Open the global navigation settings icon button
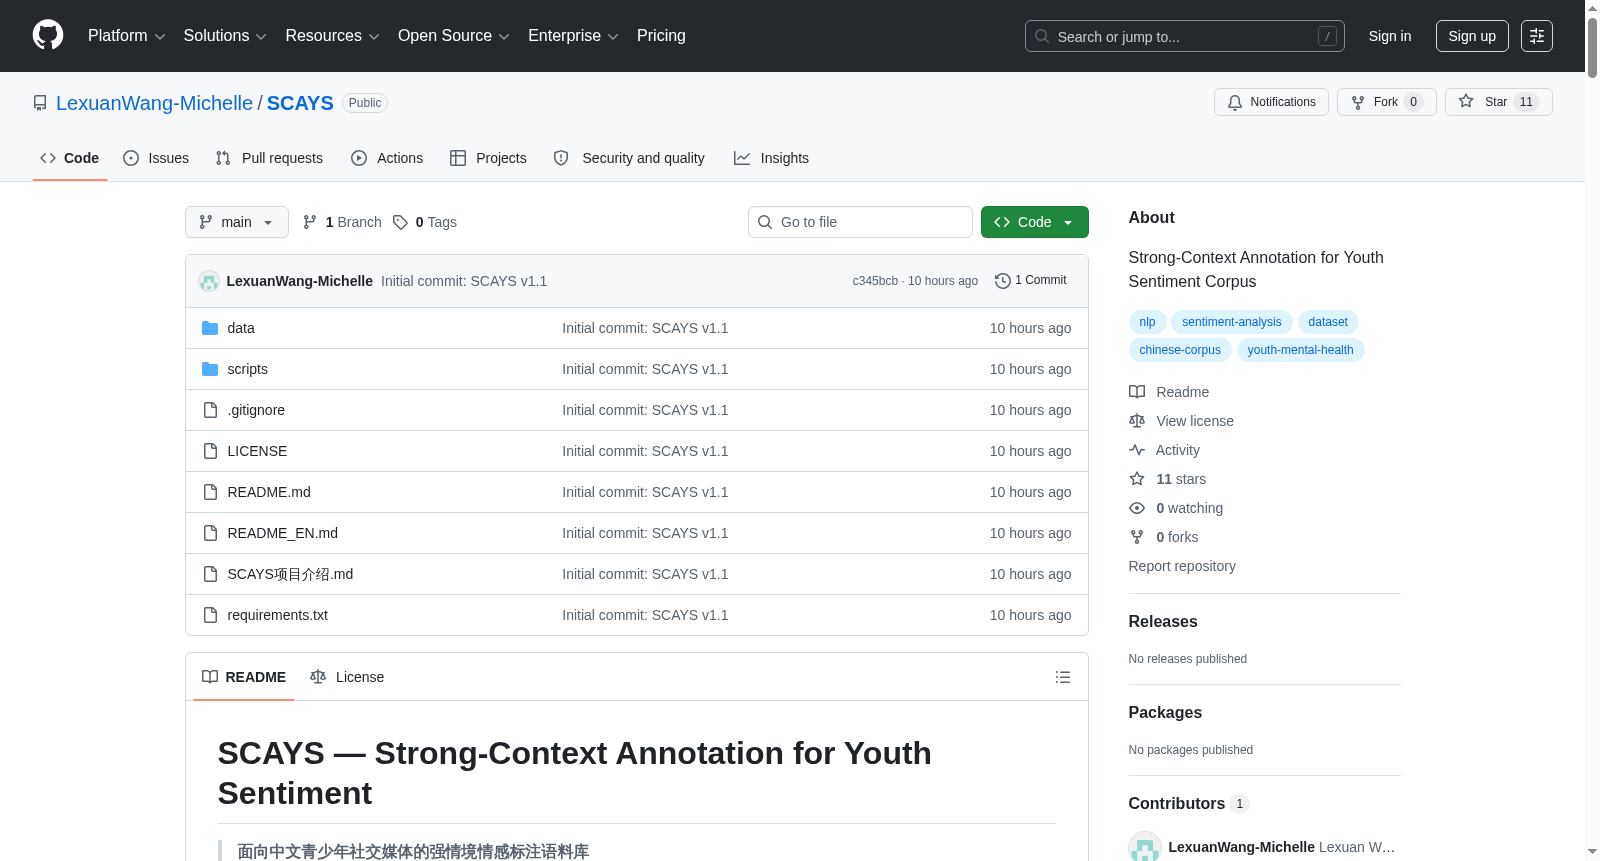The width and height of the screenshot is (1600, 861). tap(1537, 36)
